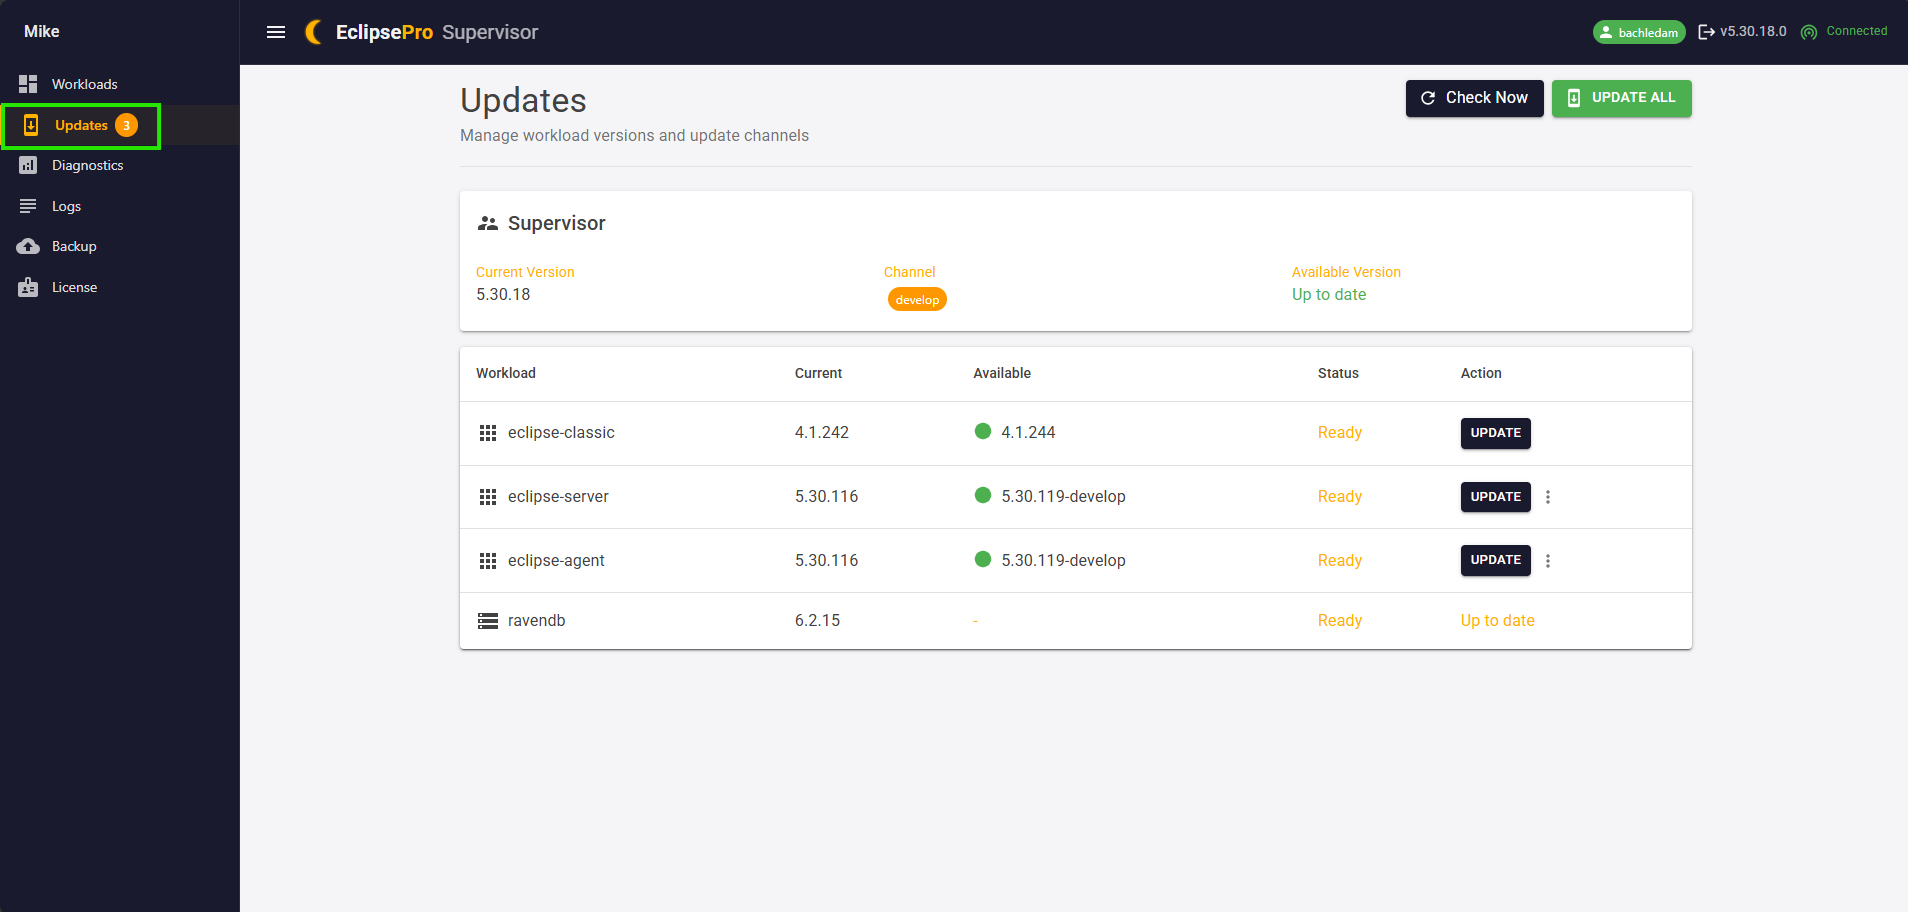The image size is (1908, 912).
Task: Click the Ready status for ravendb
Action: tap(1340, 621)
